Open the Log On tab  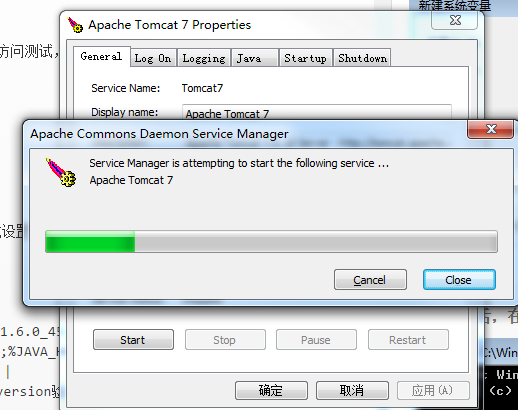(x=153, y=58)
